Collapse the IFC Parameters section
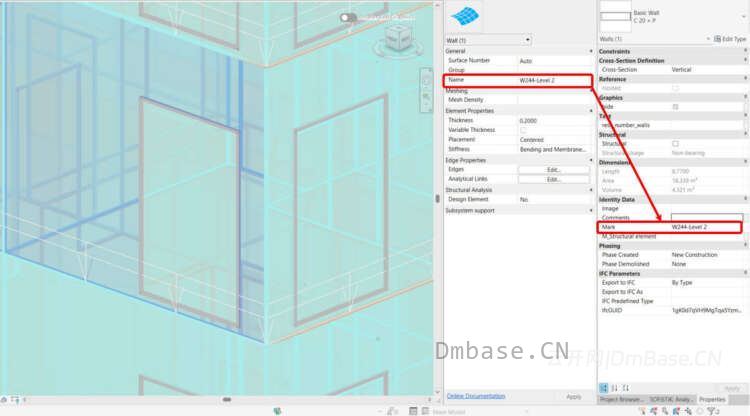Viewport: 750px width, 416px height. (x=746, y=274)
